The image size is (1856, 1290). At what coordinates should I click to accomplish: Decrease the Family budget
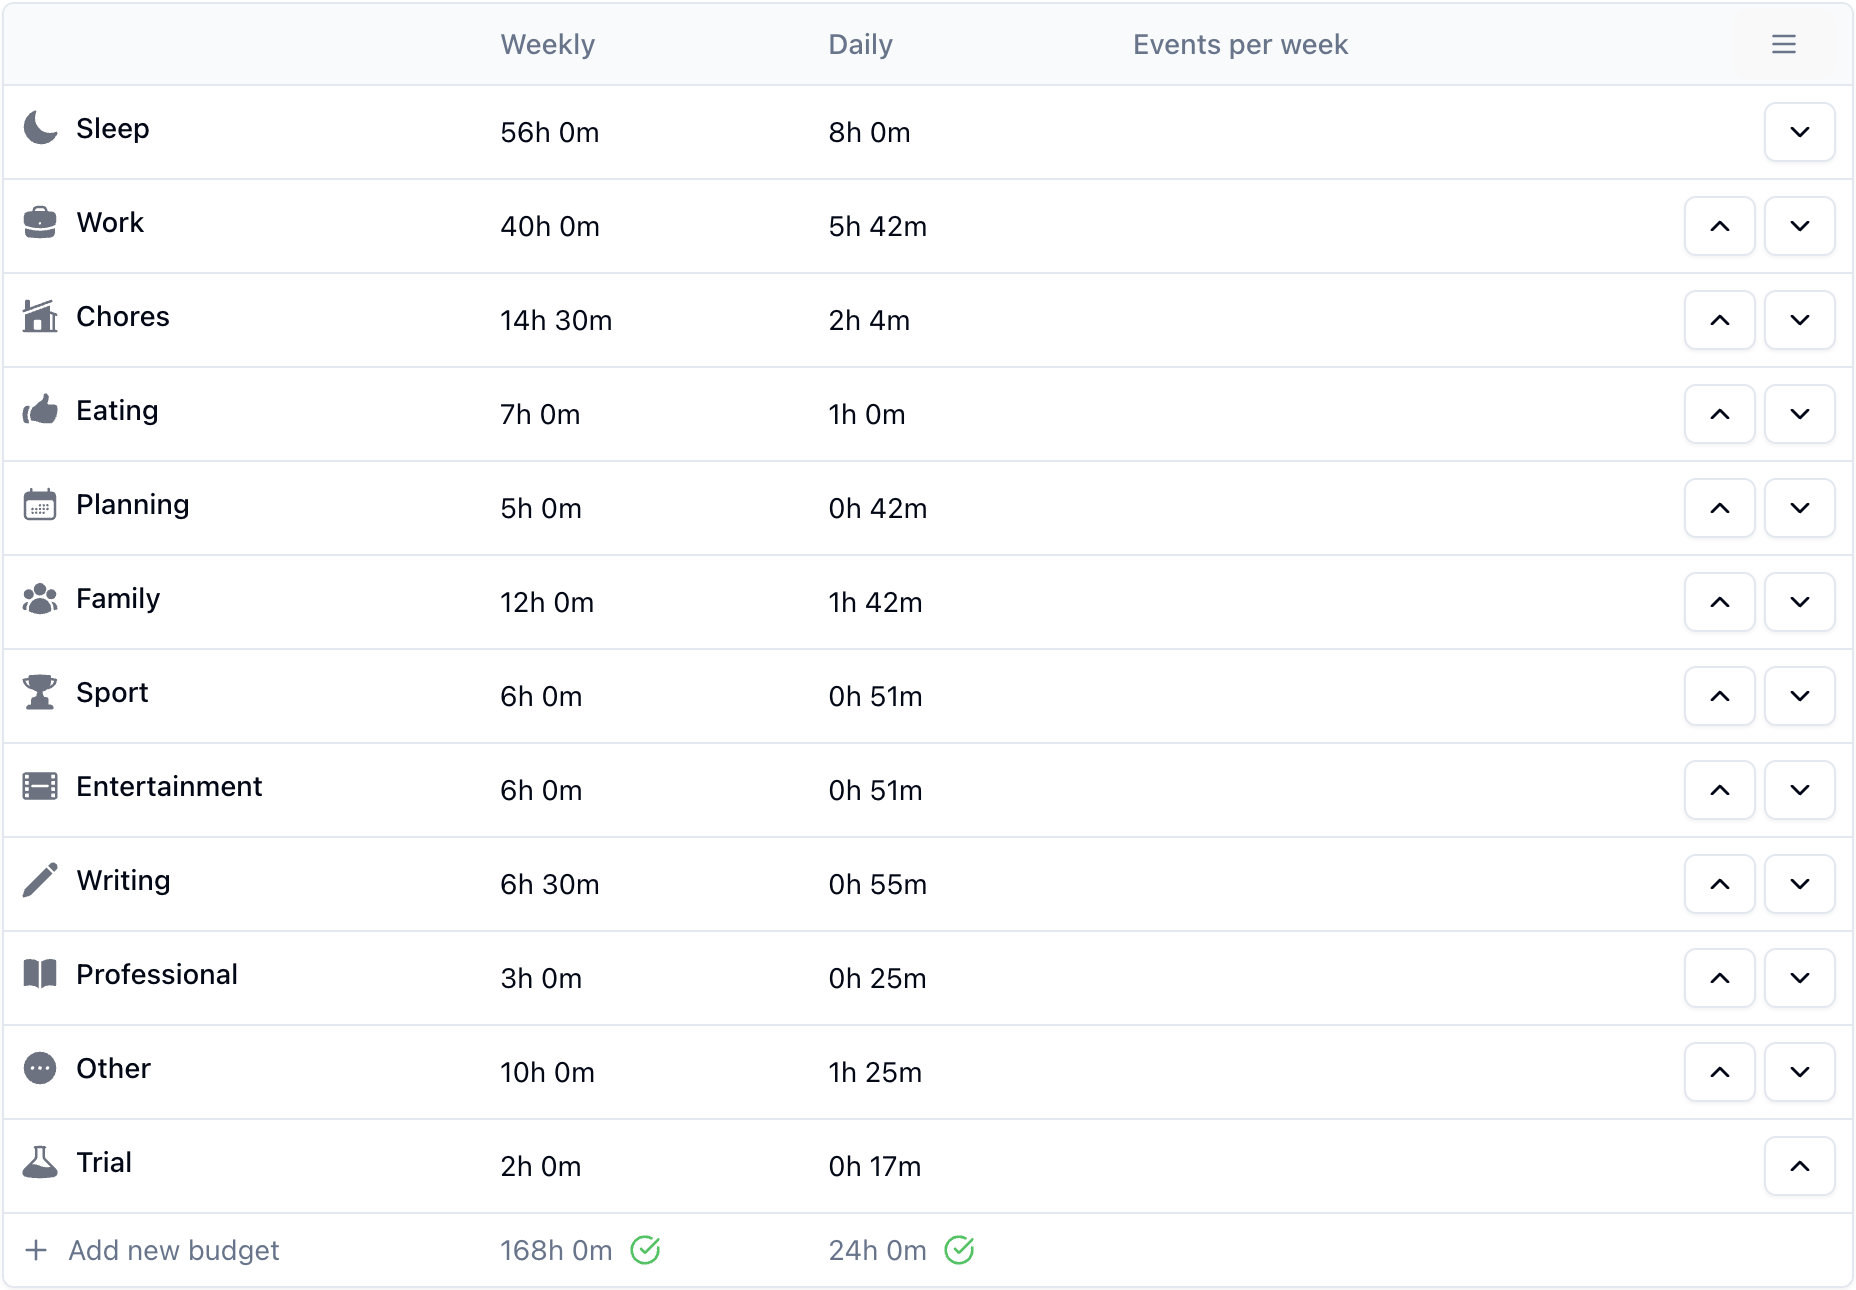pyautogui.click(x=1799, y=602)
